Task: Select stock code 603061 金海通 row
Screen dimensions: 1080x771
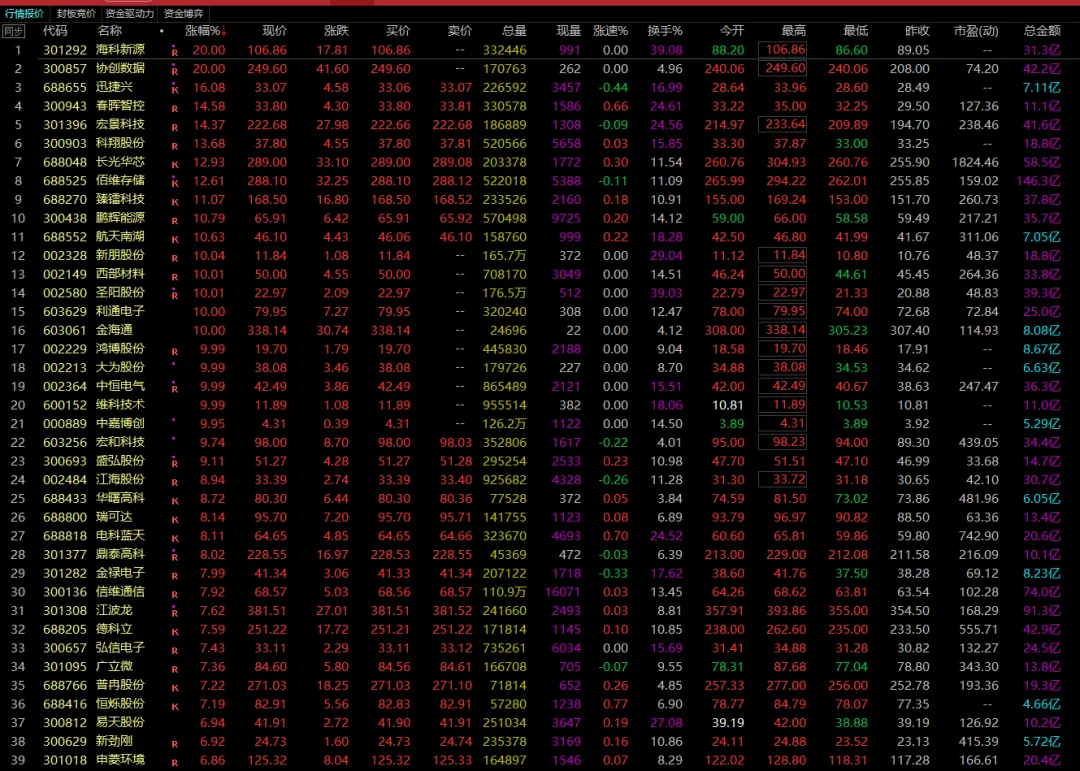Action: [540, 330]
